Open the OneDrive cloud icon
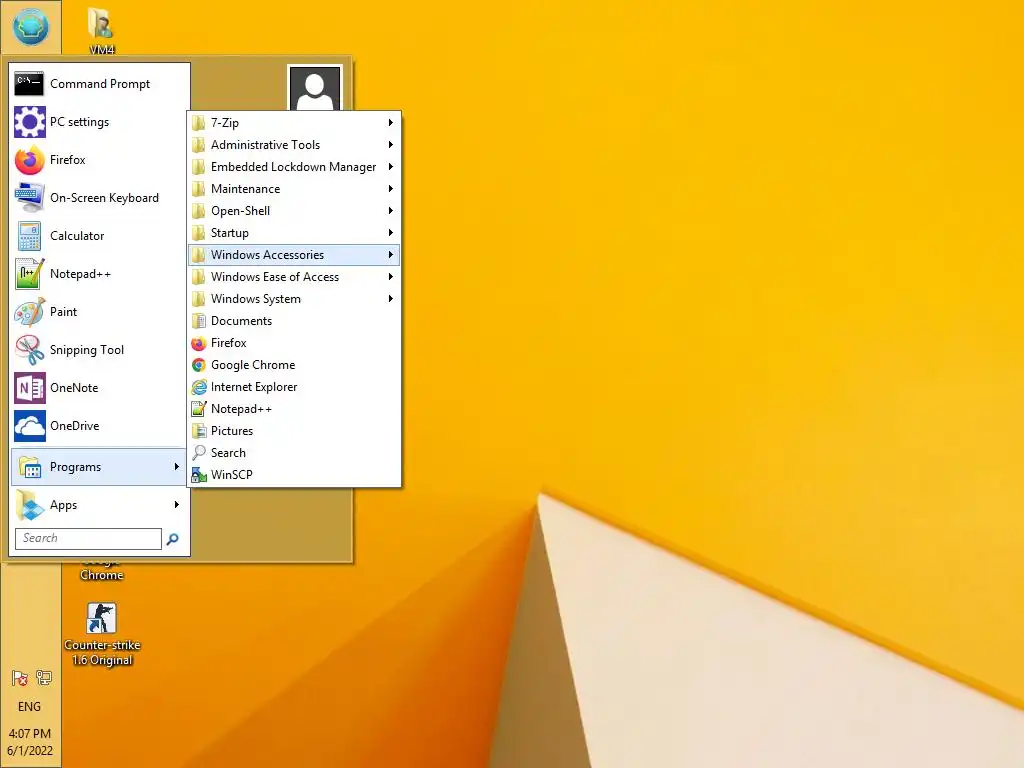This screenshot has width=1024, height=768. [29, 426]
